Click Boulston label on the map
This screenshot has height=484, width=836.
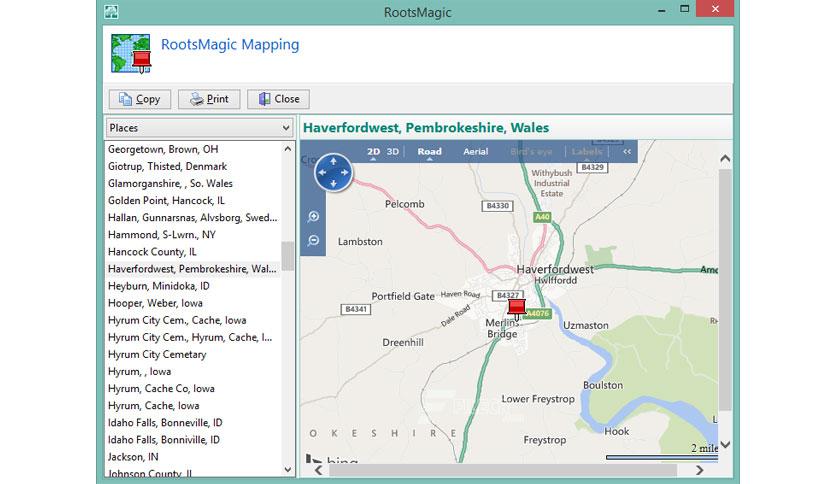coord(602,385)
